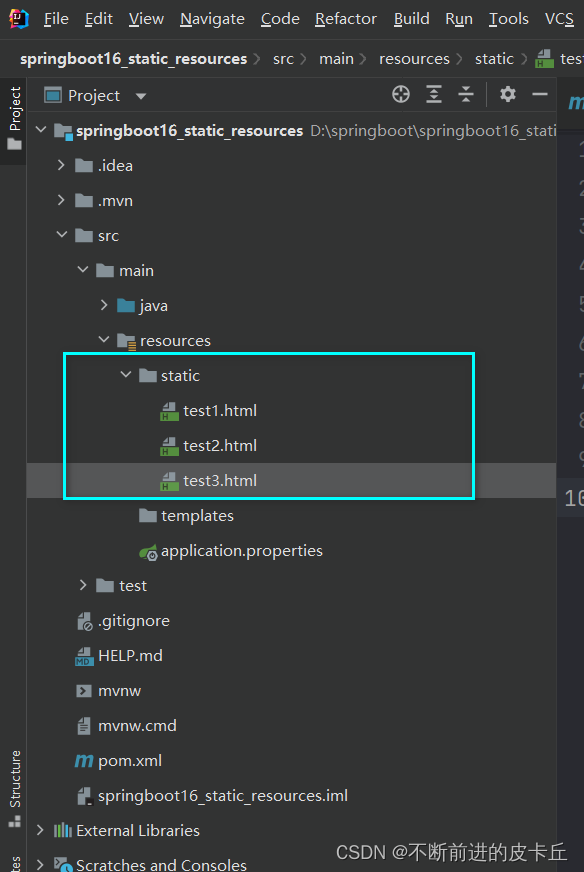Click the External Libraries icon
Screen dimensions: 584x872
pos(63,831)
